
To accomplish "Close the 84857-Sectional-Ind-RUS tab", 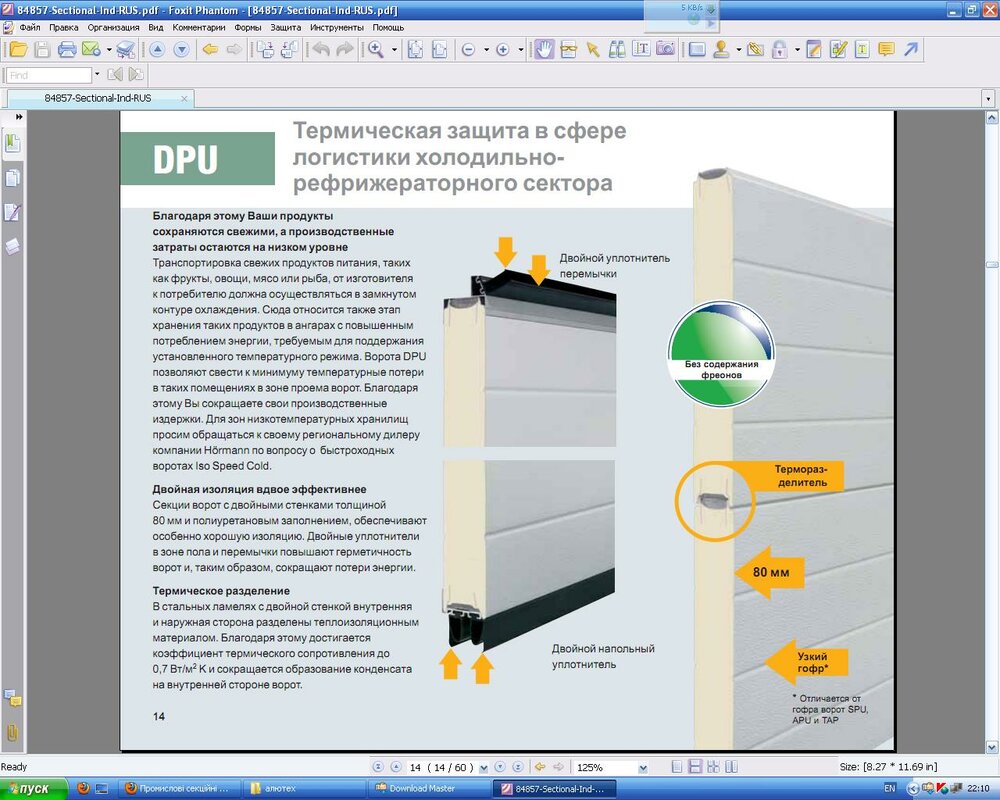I will click(x=184, y=98).
